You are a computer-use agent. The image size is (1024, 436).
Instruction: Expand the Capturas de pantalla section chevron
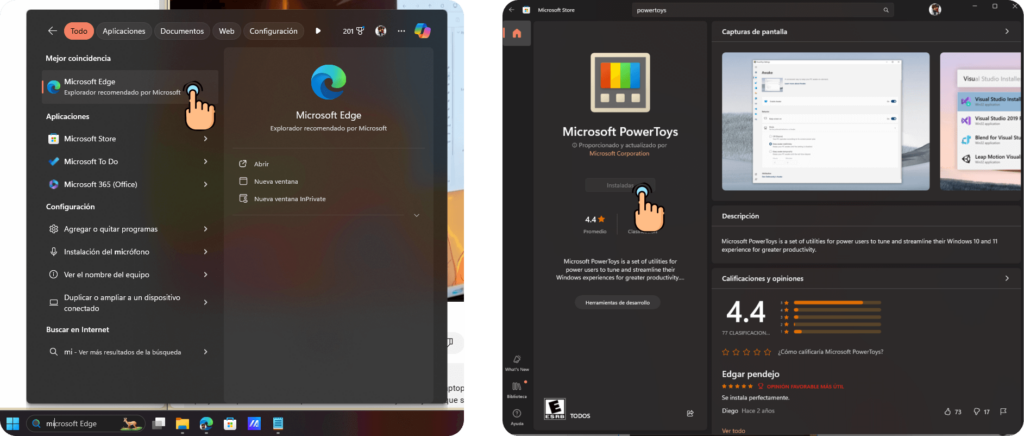click(1006, 31)
